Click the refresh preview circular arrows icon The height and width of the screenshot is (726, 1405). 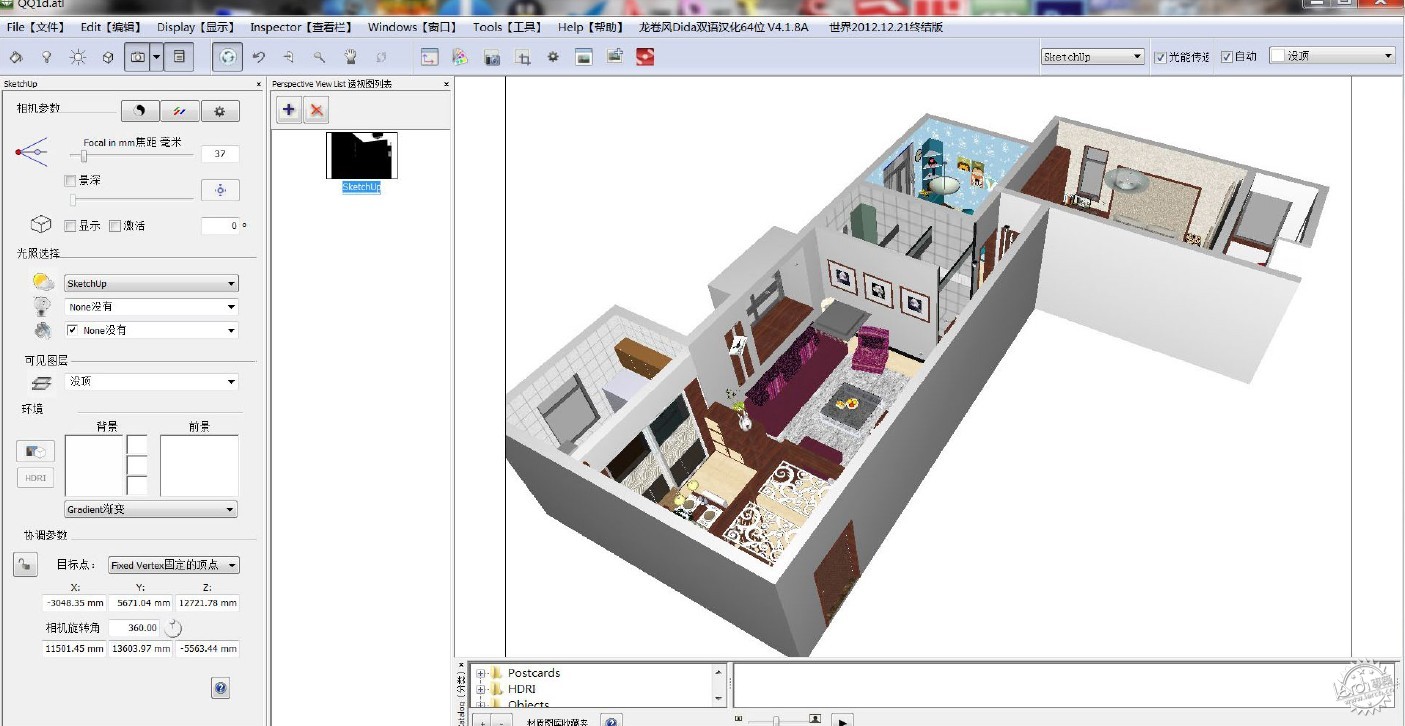pyautogui.click(x=228, y=57)
